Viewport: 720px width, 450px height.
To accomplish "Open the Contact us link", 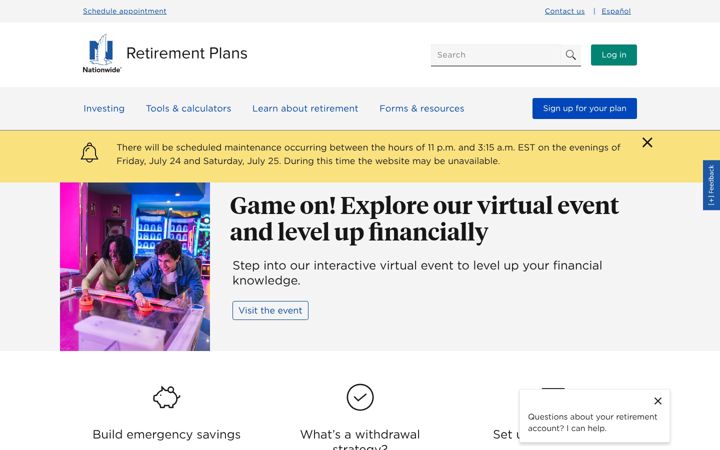I will (x=564, y=11).
